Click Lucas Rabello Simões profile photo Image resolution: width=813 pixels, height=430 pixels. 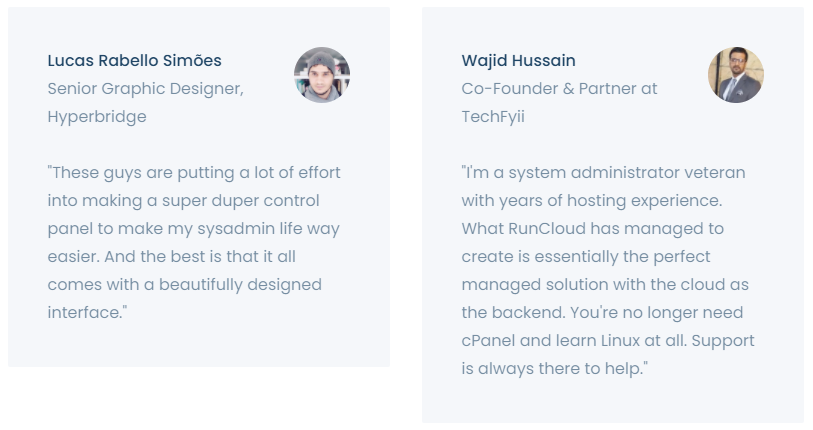coord(322,75)
